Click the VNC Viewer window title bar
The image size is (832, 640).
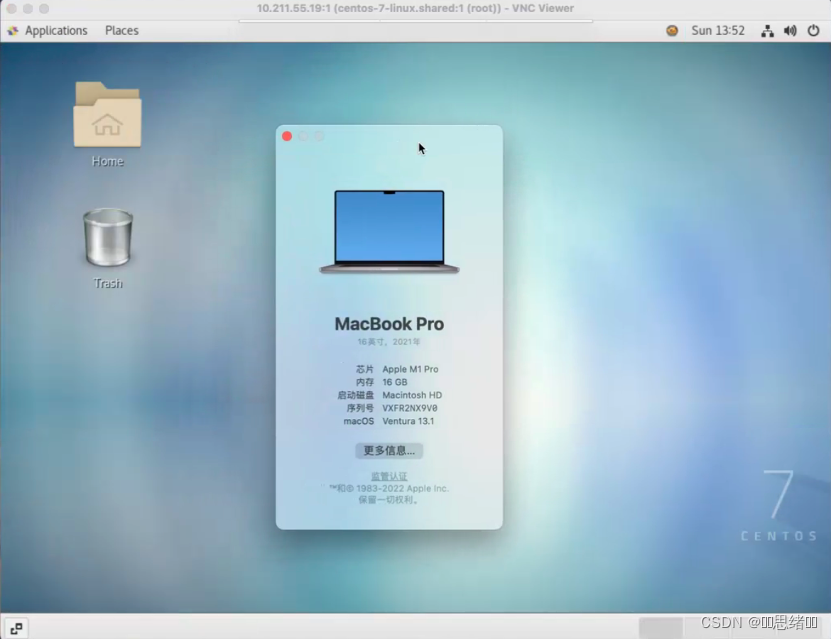415,8
